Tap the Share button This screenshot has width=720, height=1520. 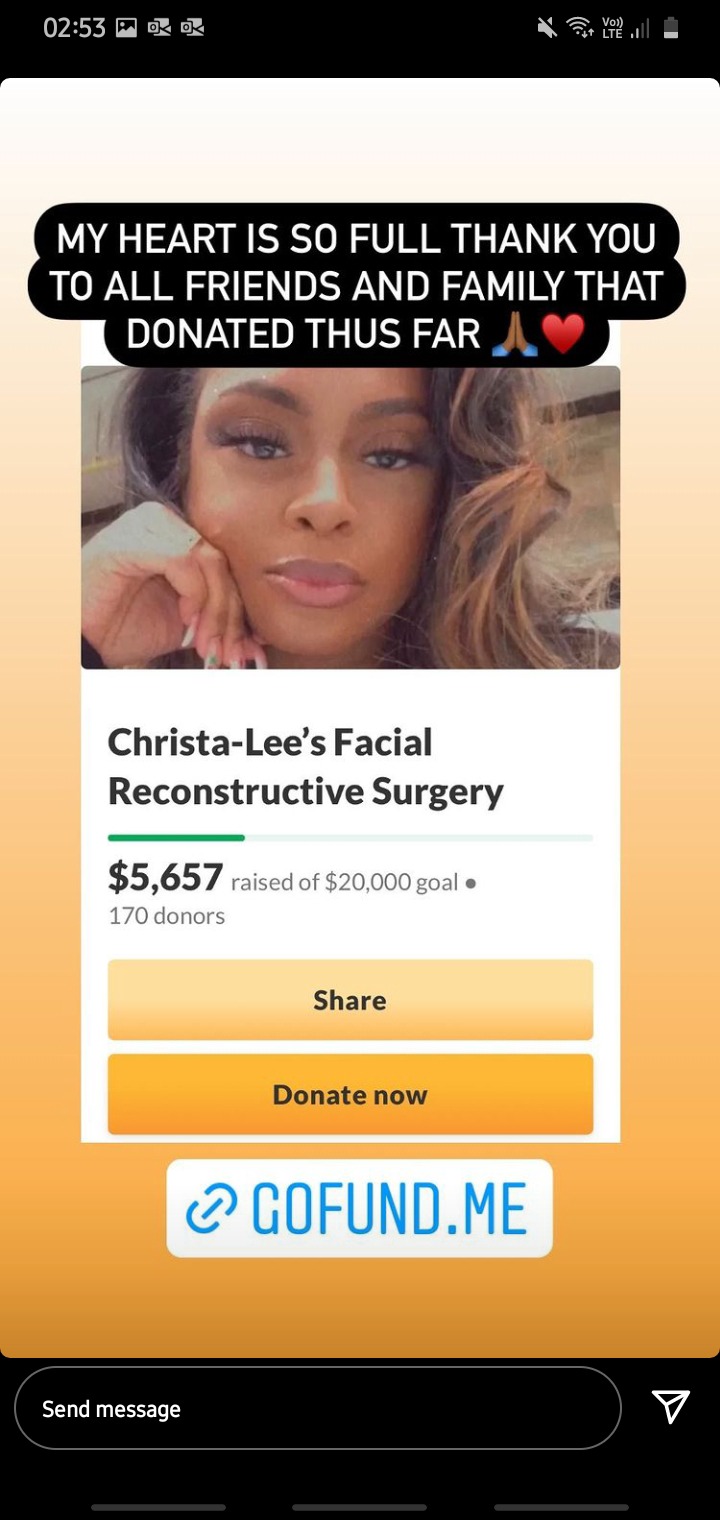350,1000
